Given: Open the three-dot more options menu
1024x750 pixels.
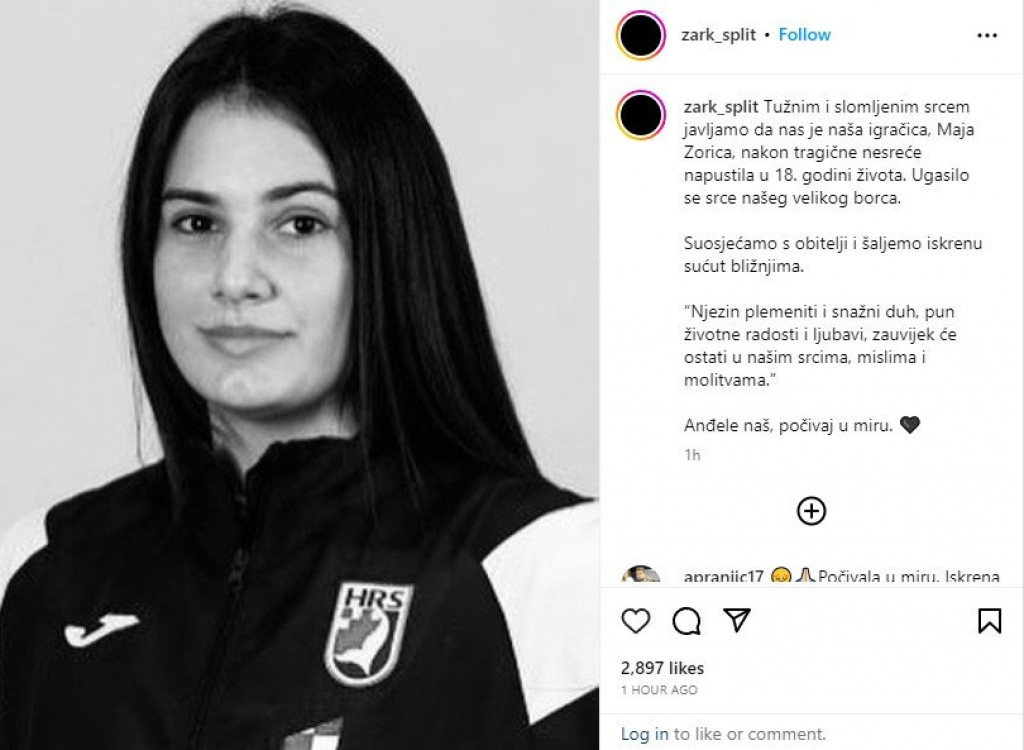Looking at the screenshot, I should (x=987, y=35).
